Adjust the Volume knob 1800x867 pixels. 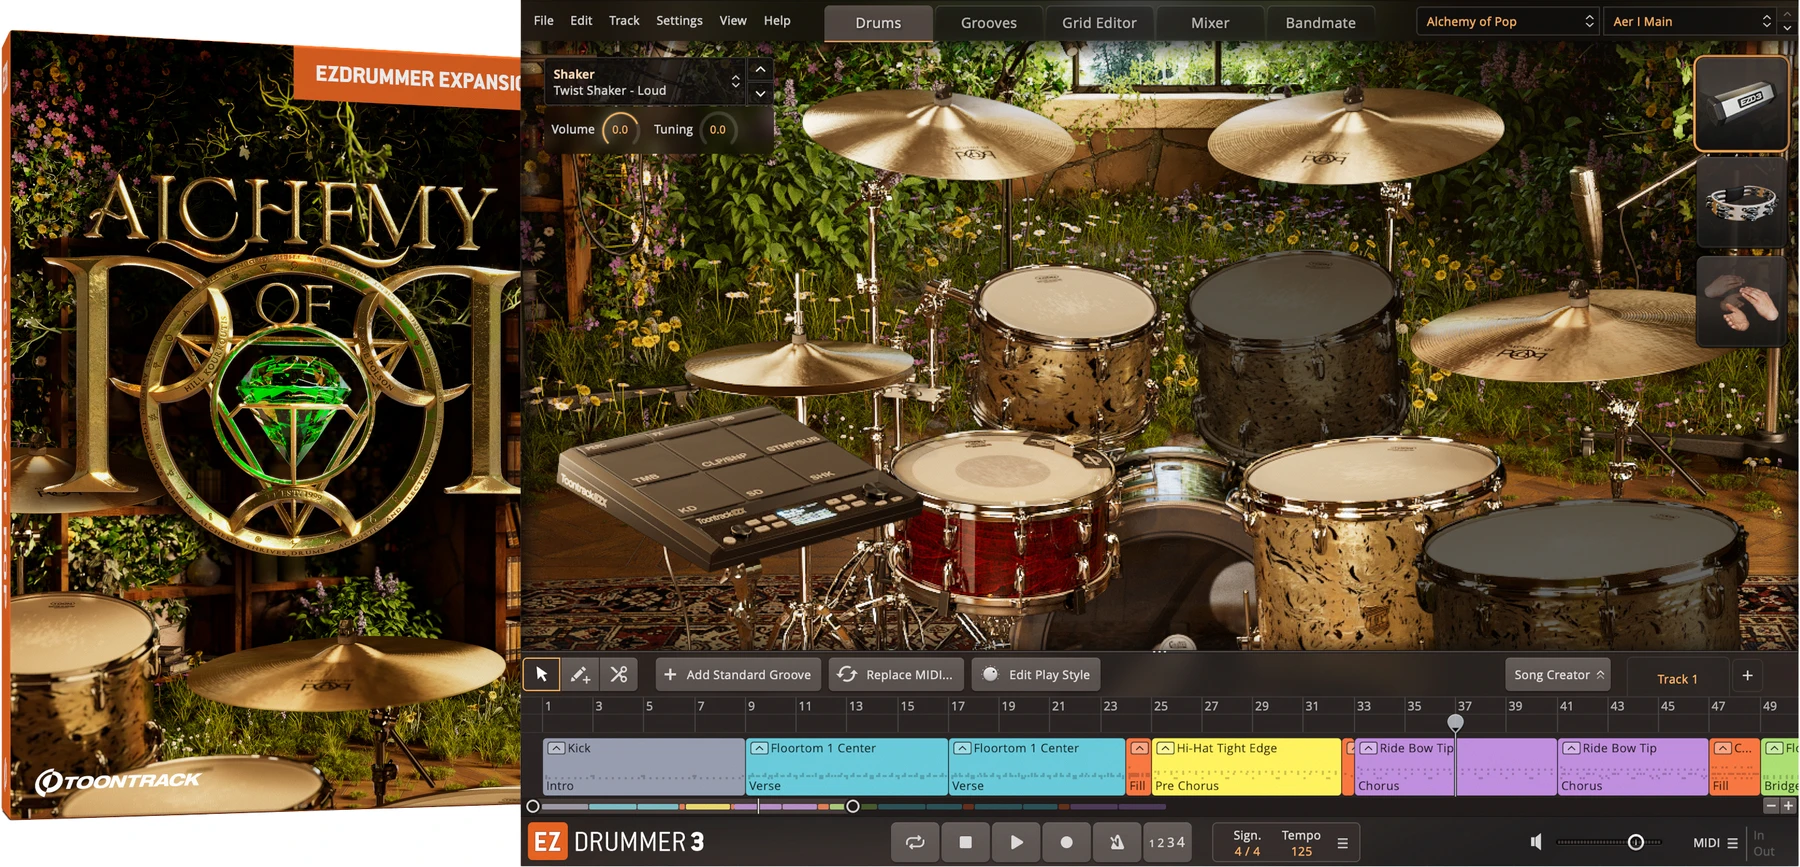coord(620,129)
